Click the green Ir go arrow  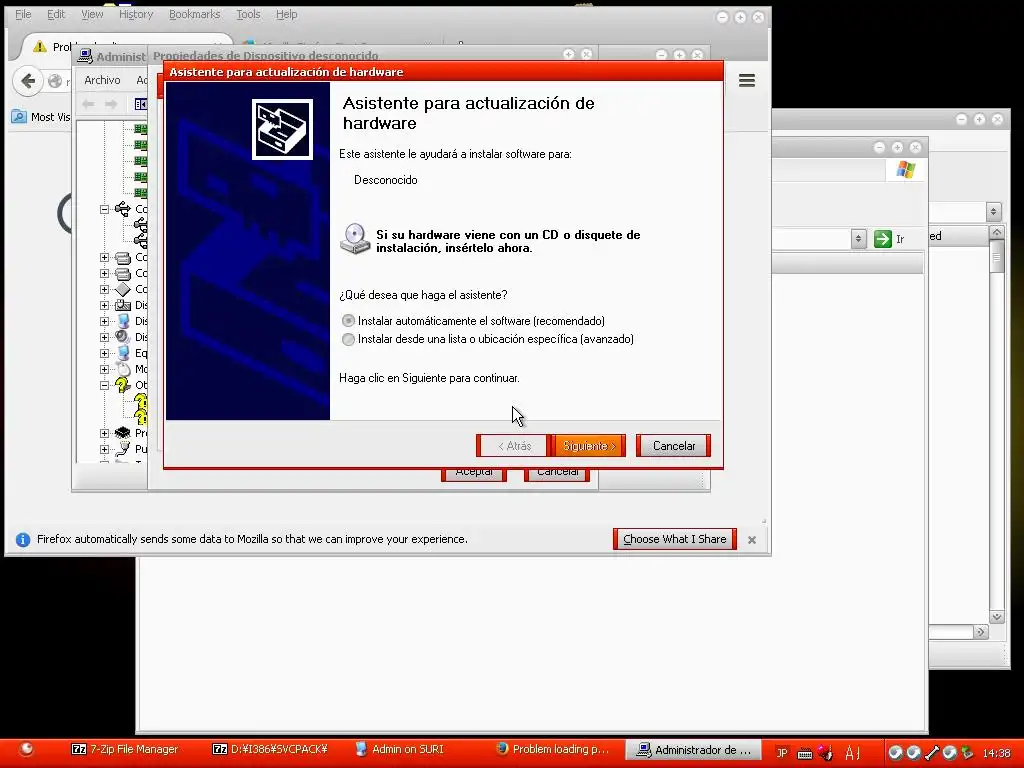(882, 239)
